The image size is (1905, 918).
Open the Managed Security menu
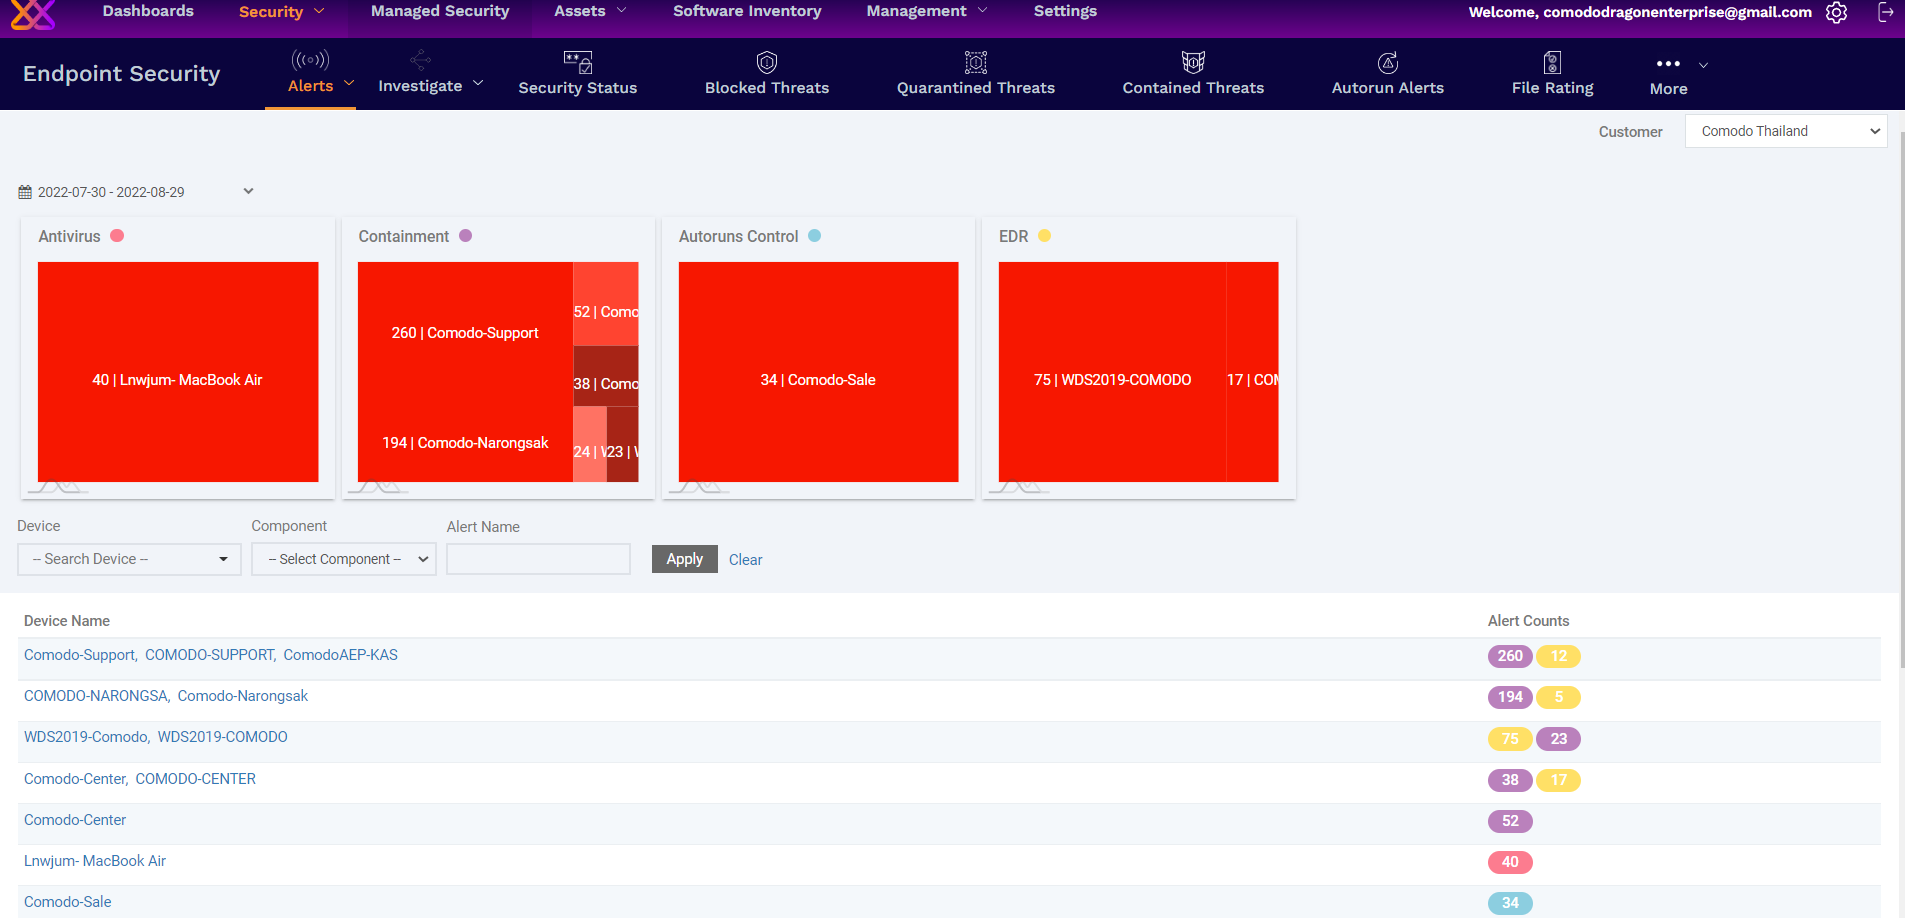pyautogui.click(x=439, y=11)
